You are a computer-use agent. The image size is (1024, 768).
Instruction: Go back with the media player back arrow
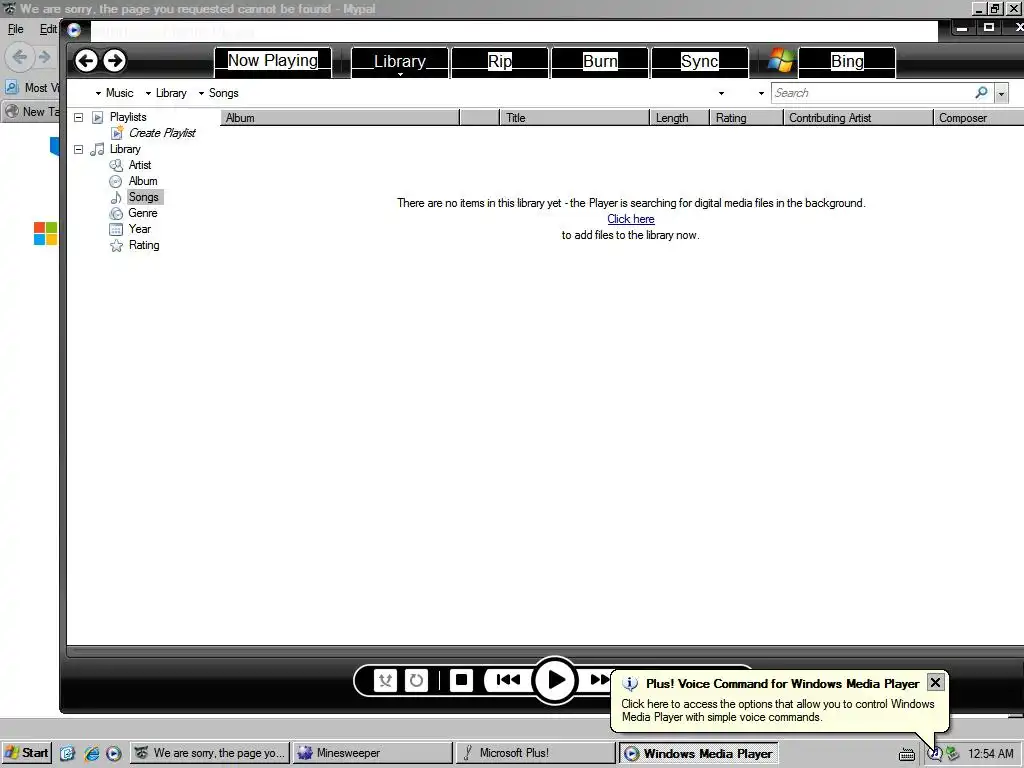point(86,61)
